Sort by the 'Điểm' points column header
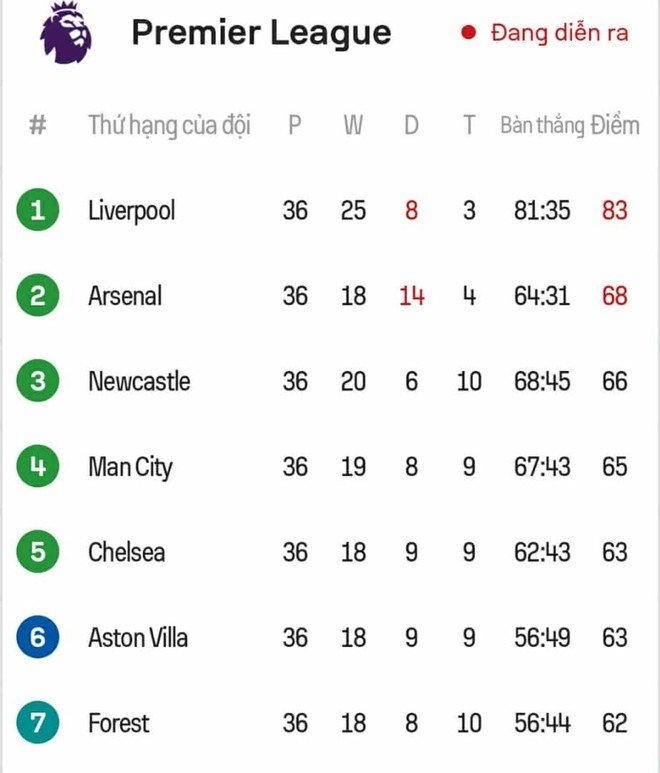 click(x=615, y=125)
